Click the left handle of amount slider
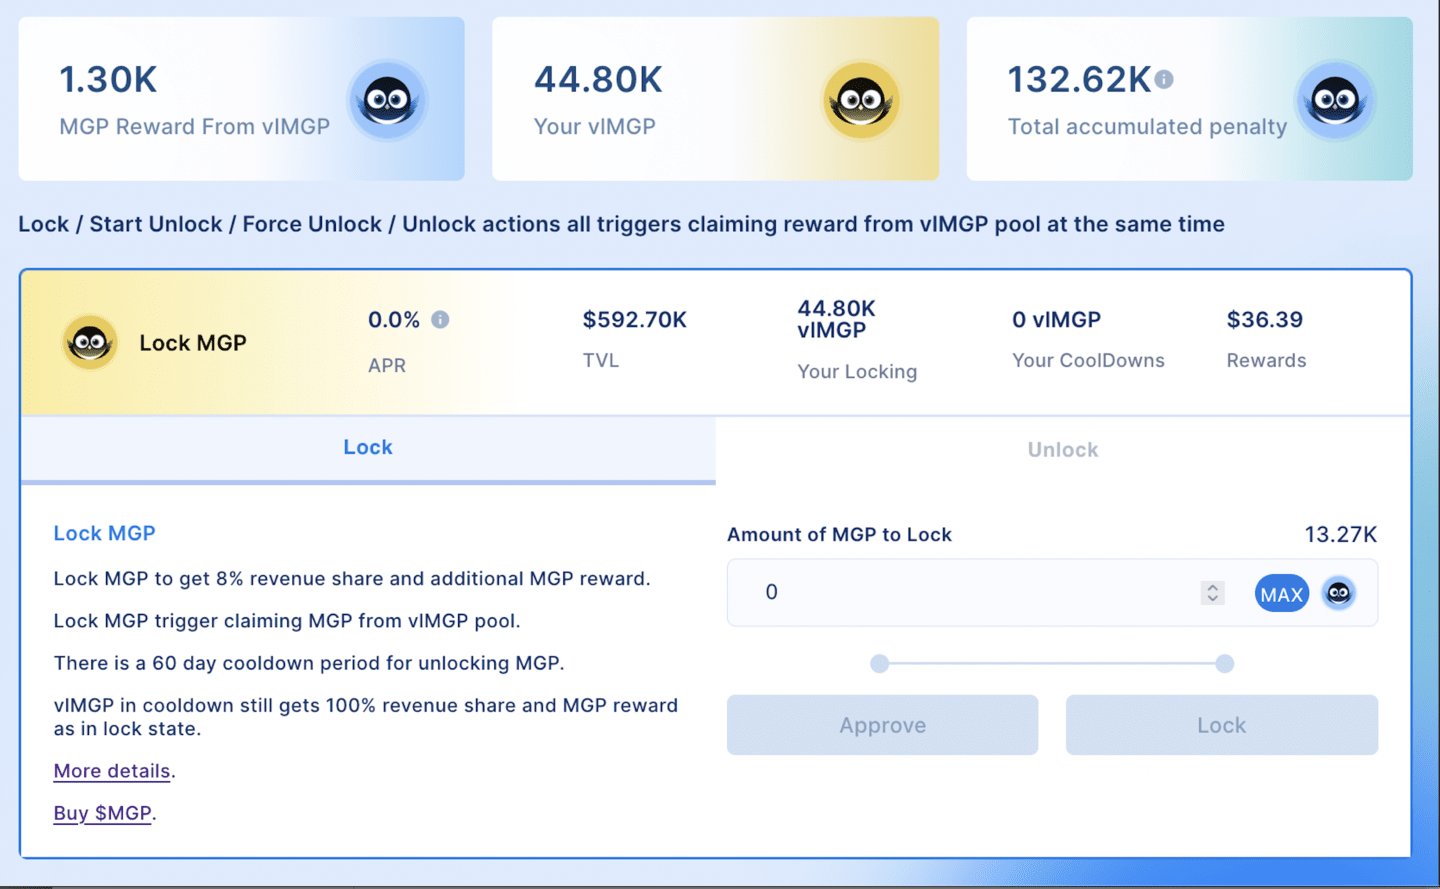Image resolution: width=1440 pixels, height=889 pixels. [x=880, y=664]
